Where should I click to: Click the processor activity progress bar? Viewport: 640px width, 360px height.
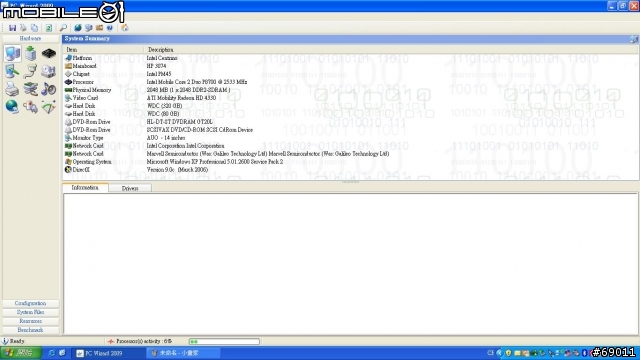coord(224,341)
